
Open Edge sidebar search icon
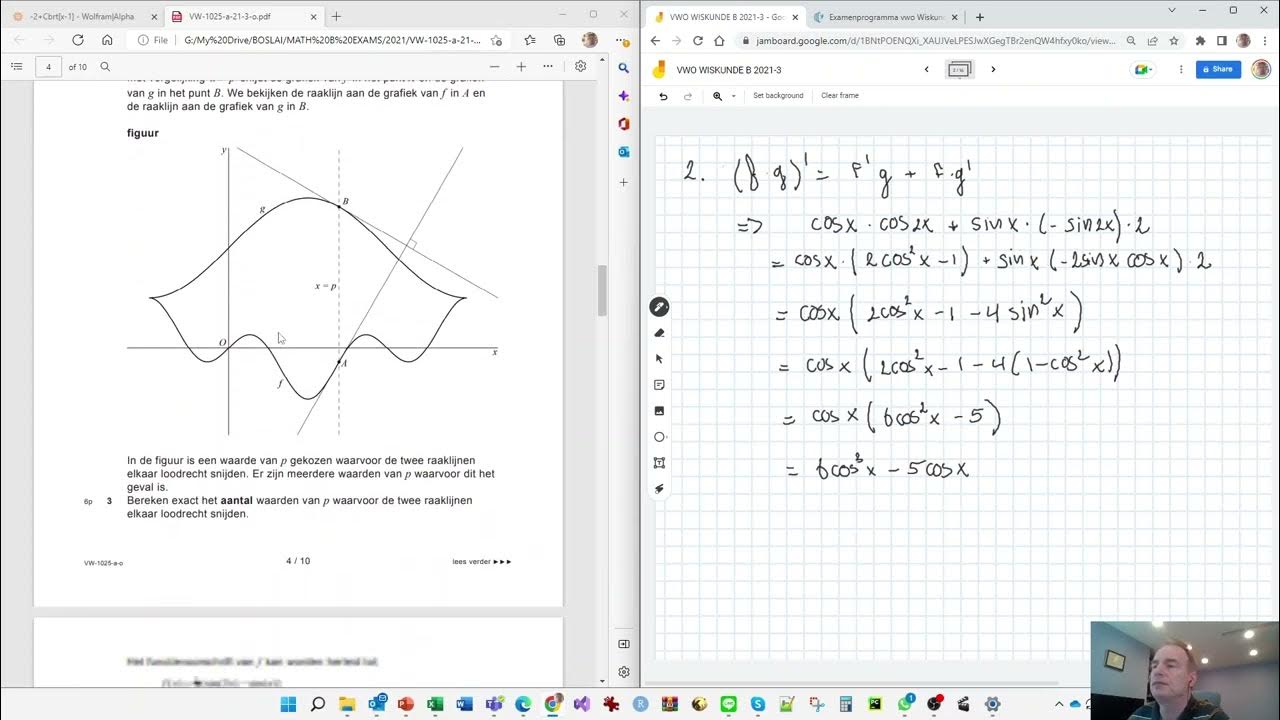(x=624, y=68)
